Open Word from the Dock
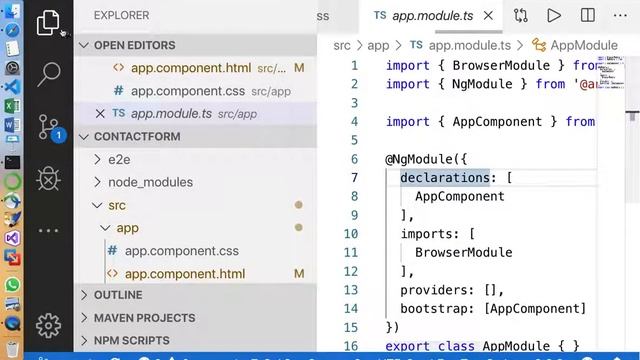640x360 pixels. pyautogui.click(x=12, y=124)
